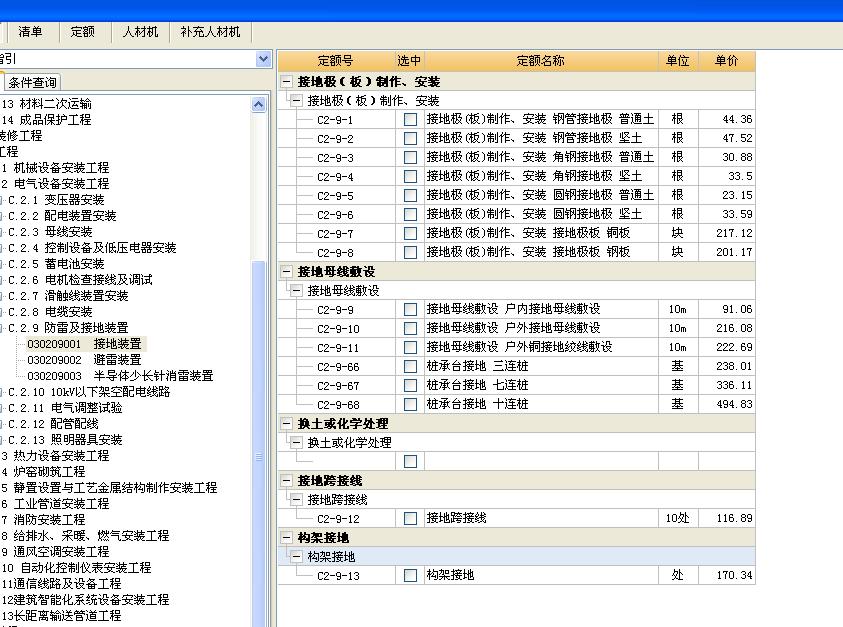Viewport: 843px width, 627px height.
Task: Collapse the 换土或化学处理 subgroup
Action: coord(296,443)
